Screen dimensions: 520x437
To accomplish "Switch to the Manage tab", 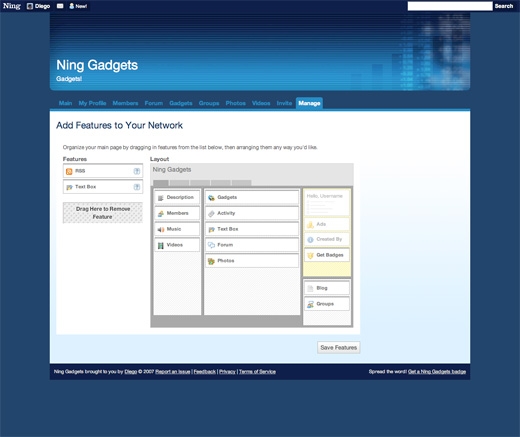I will (x=309, y=103).
